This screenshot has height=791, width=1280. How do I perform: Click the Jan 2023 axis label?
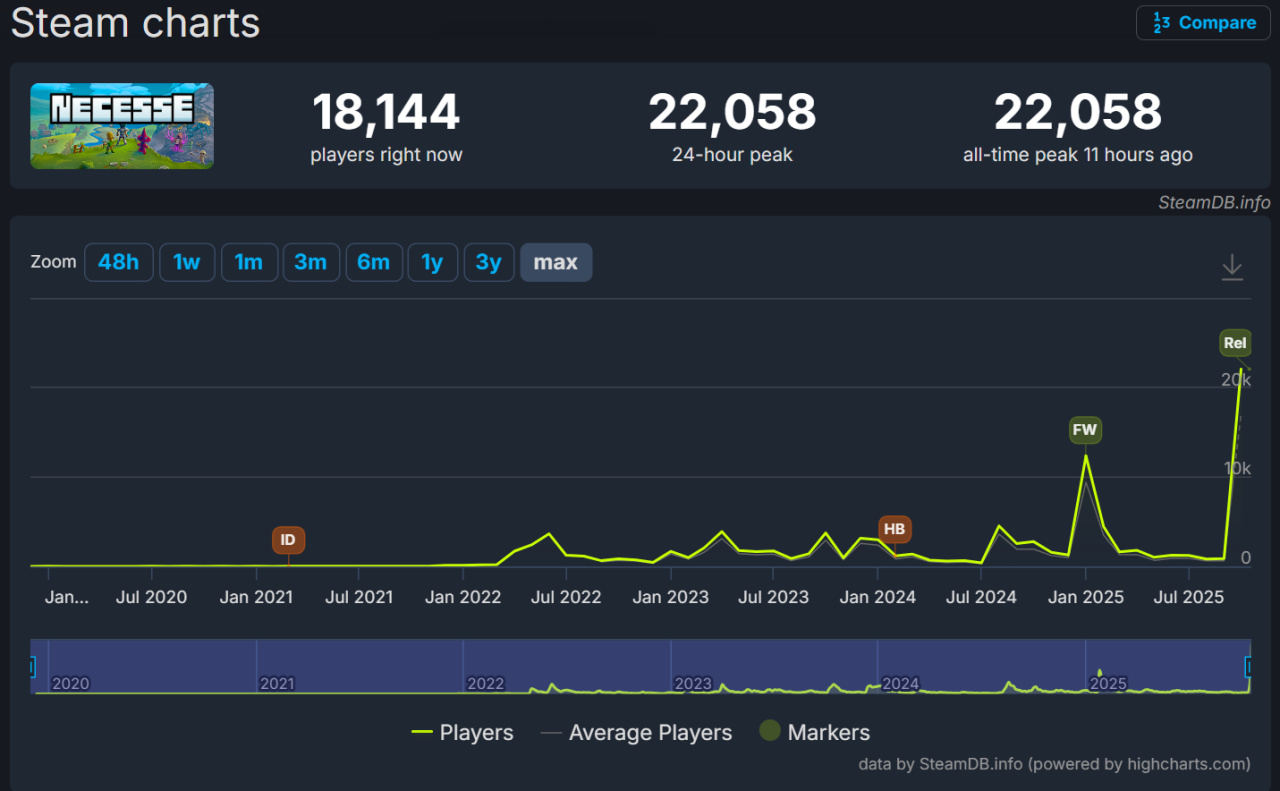tap(670, 597)
